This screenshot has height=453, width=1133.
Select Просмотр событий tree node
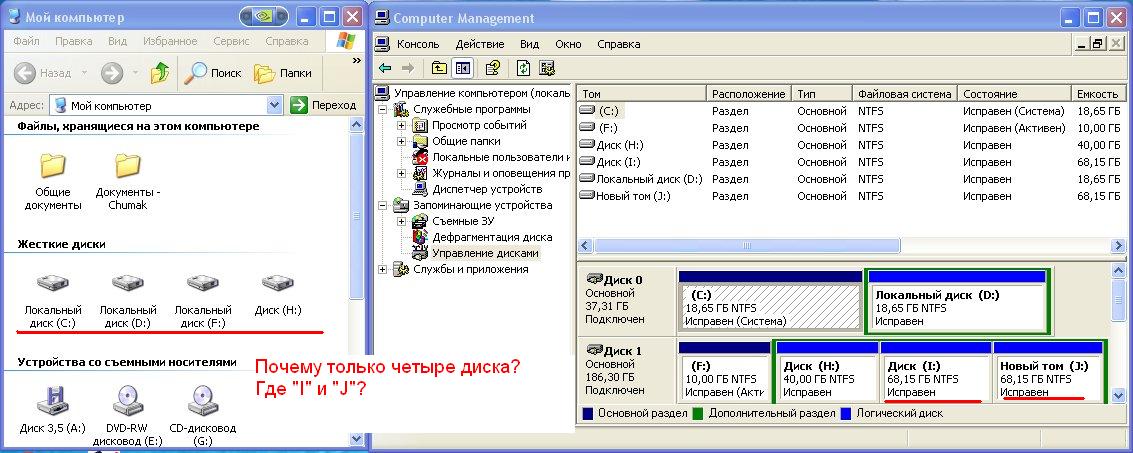tap(480, 125)
